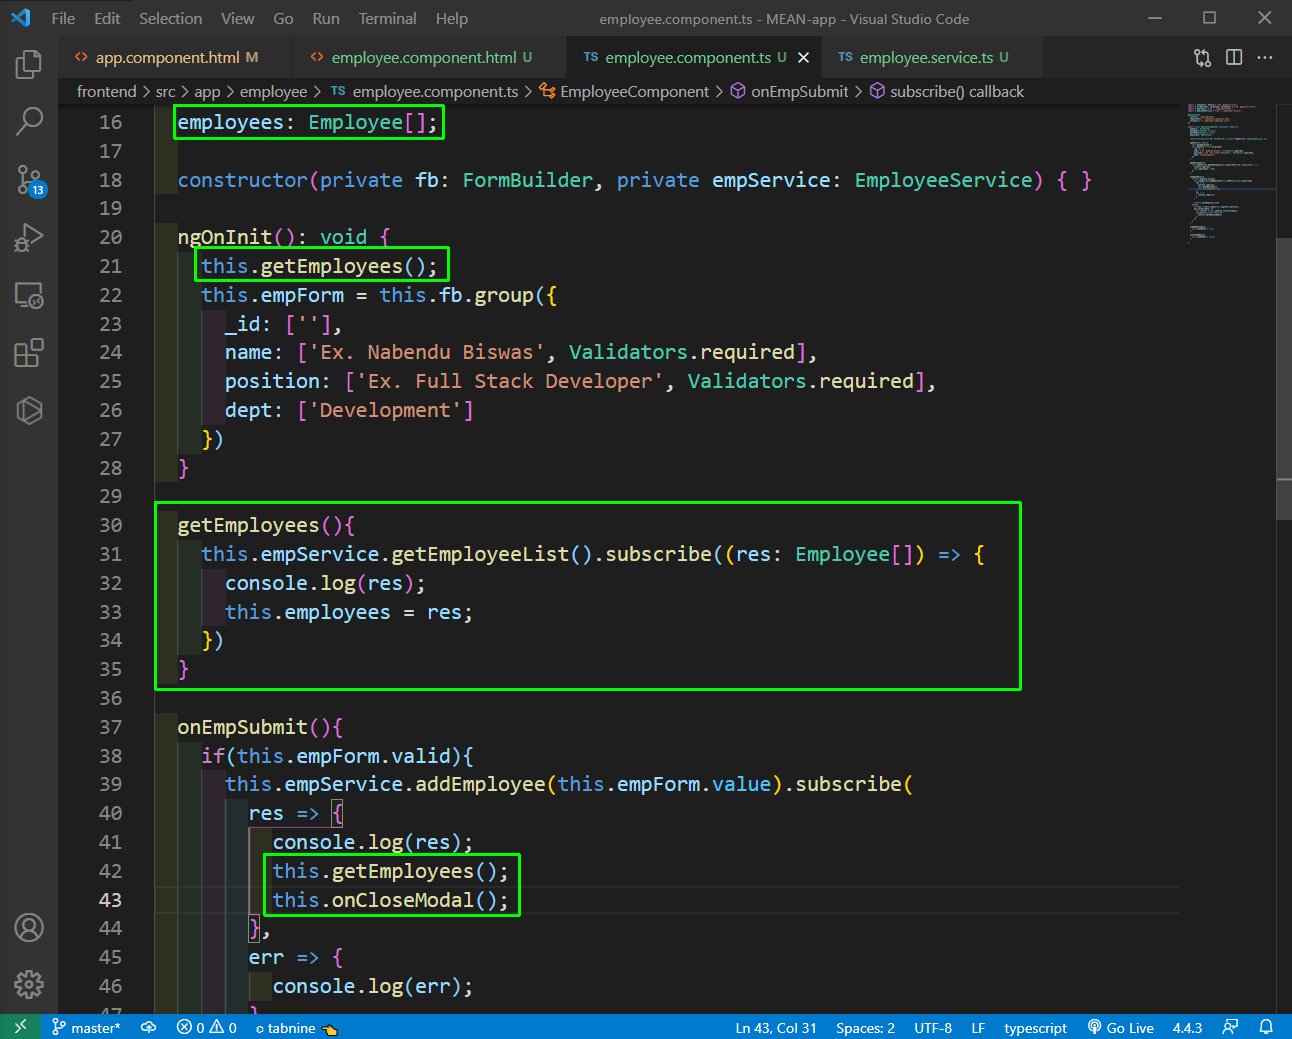1292x1039 pixels.
Task: Open the Selection menu
Action: tap(170, 18)
